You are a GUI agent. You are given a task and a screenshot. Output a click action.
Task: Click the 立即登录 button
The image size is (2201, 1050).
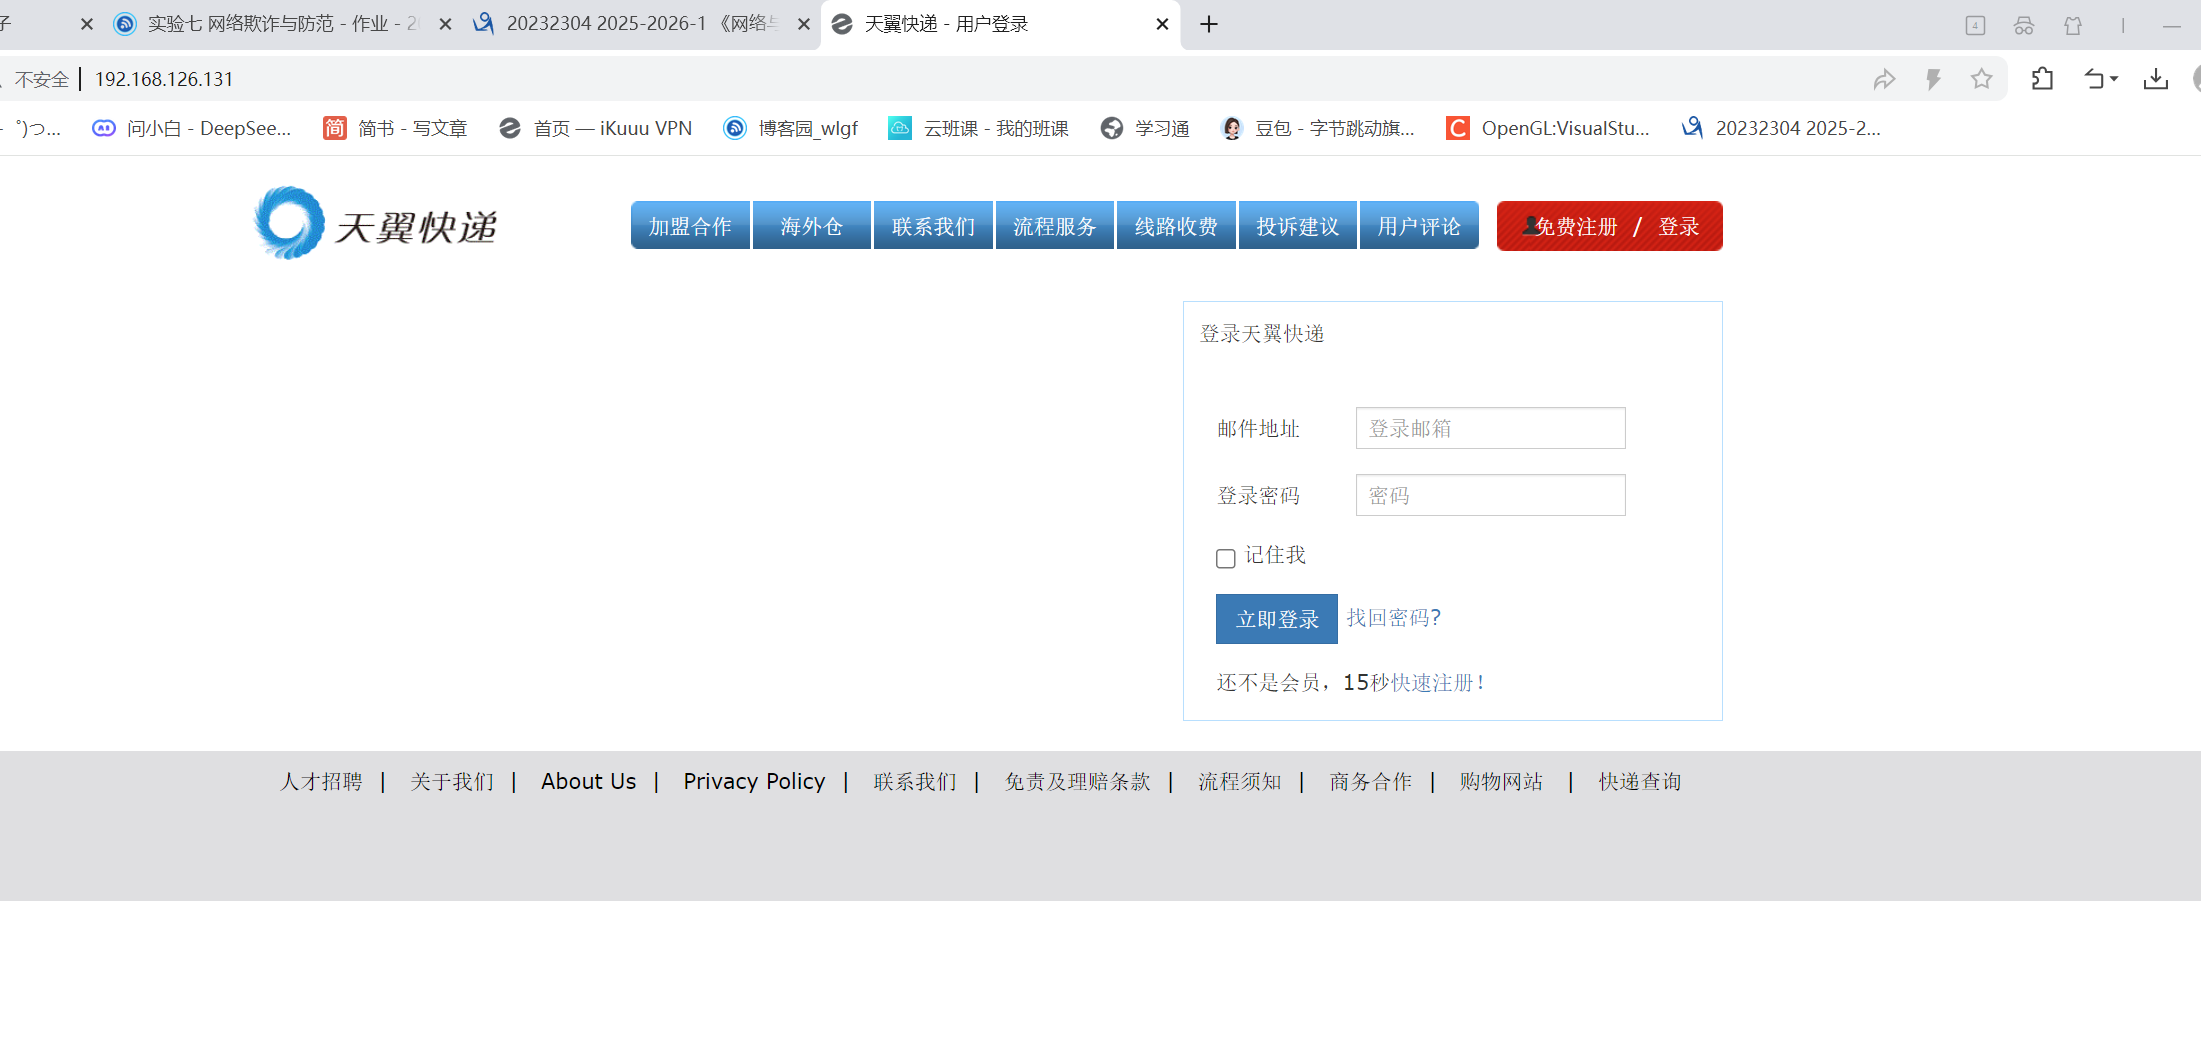[x=1276, y=619]
